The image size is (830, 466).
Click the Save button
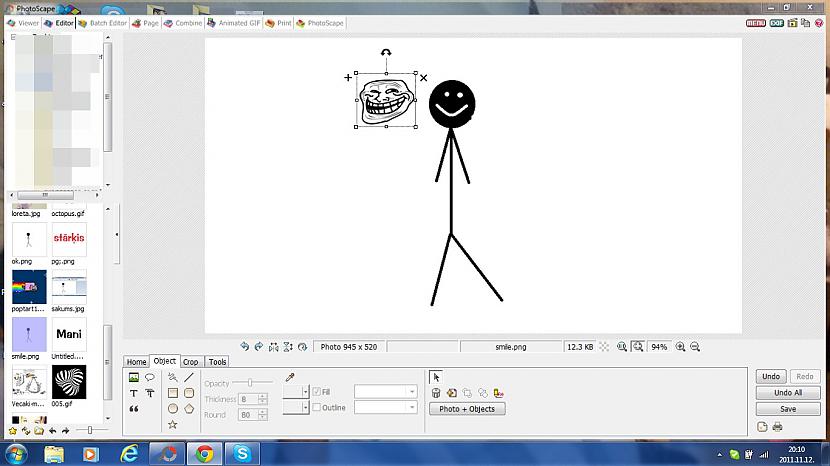click(788, 409)
